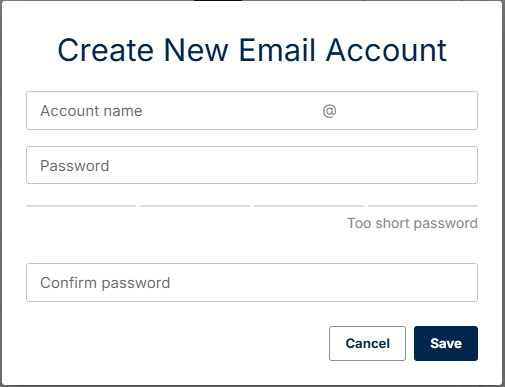The width and height of the screenshot is (505, 387).
Task: Click the second password strength bar segment
Action: 195,206
